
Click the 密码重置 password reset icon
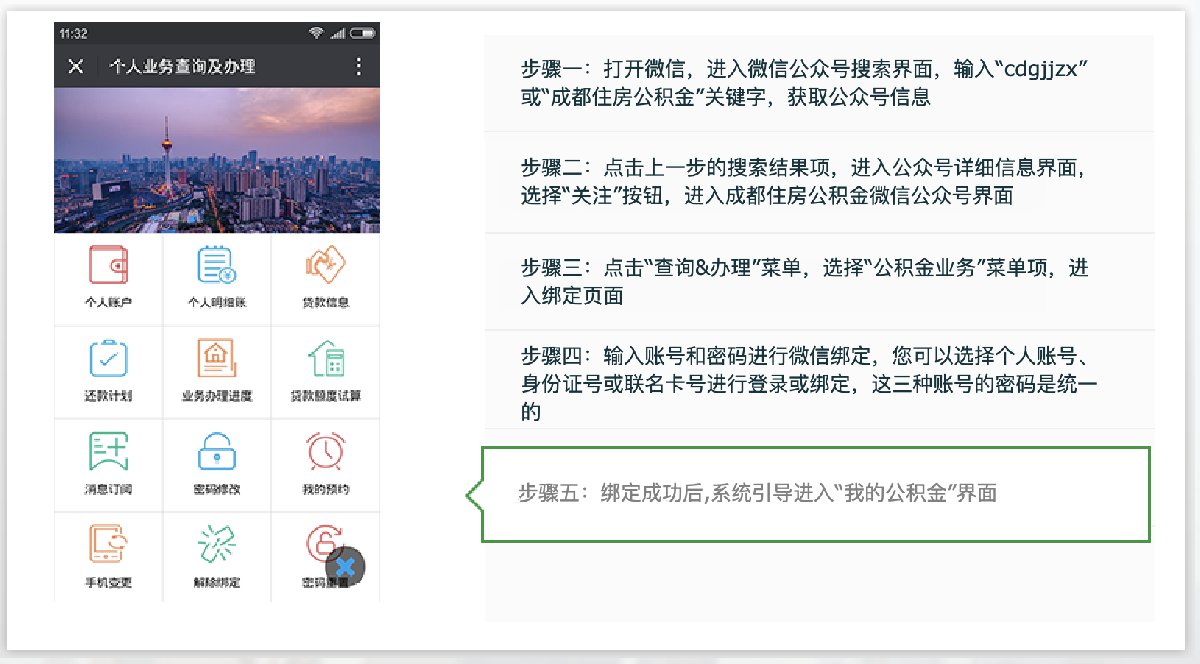(x=323, y=545)
